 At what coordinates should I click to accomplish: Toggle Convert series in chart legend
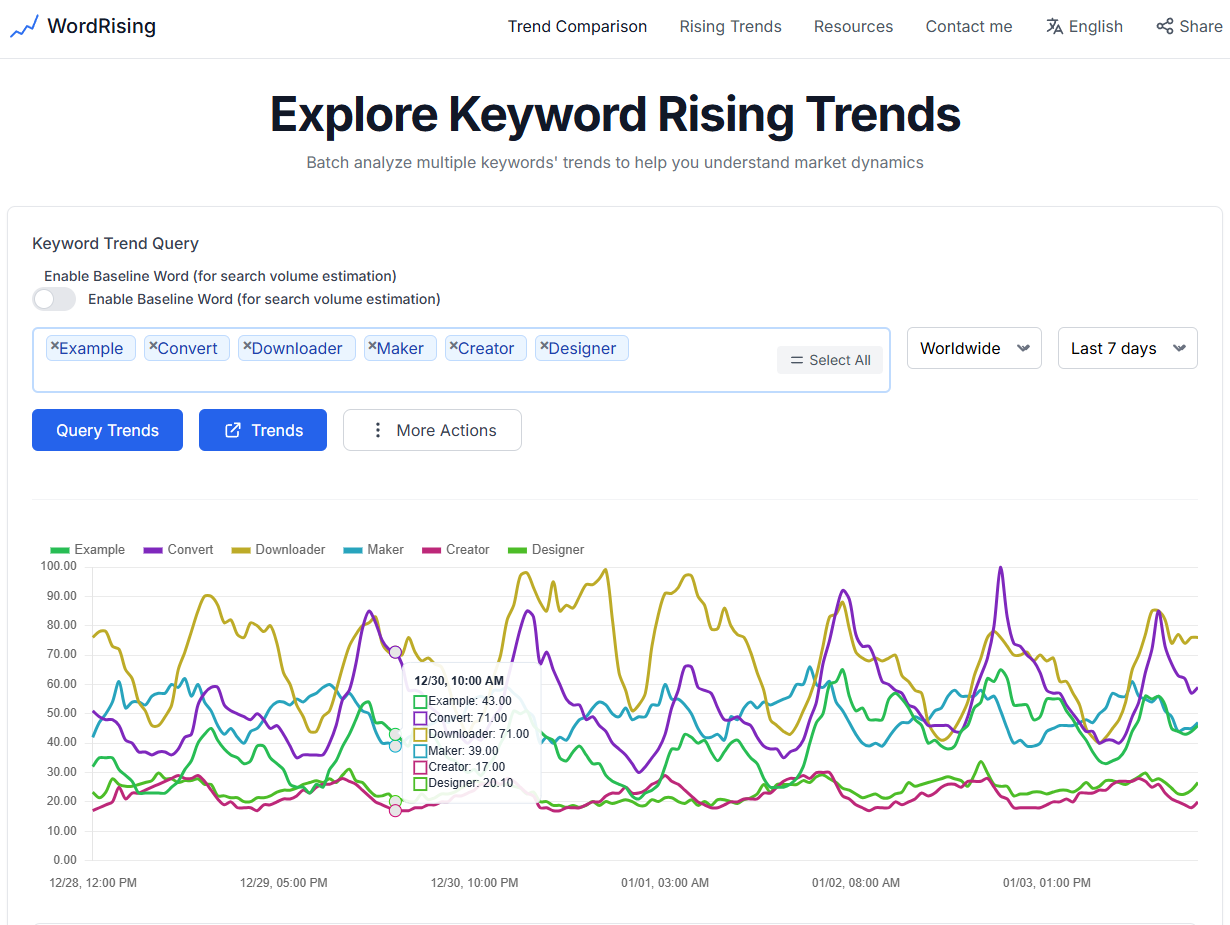[x=179, y=549]
